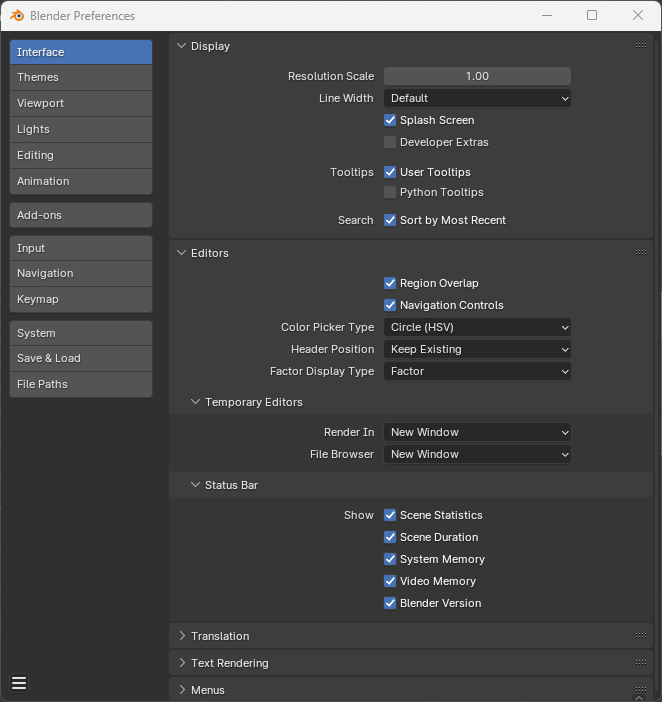Image resolution: width=662 pixels, height=702 pixels.
Task: Expand the Text Rendering panel
Action: coord(182,663)
